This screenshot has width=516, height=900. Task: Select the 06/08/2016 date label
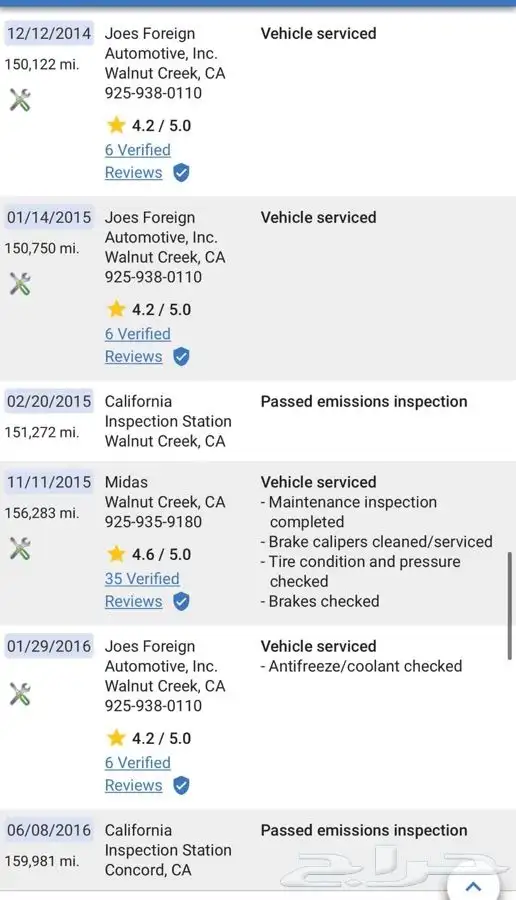click(x=49, y=830)
